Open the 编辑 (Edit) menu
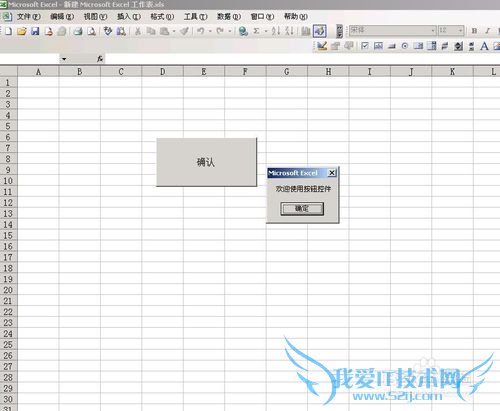The width and height of the screenshot is (500, 411). [x=62, y=16]
